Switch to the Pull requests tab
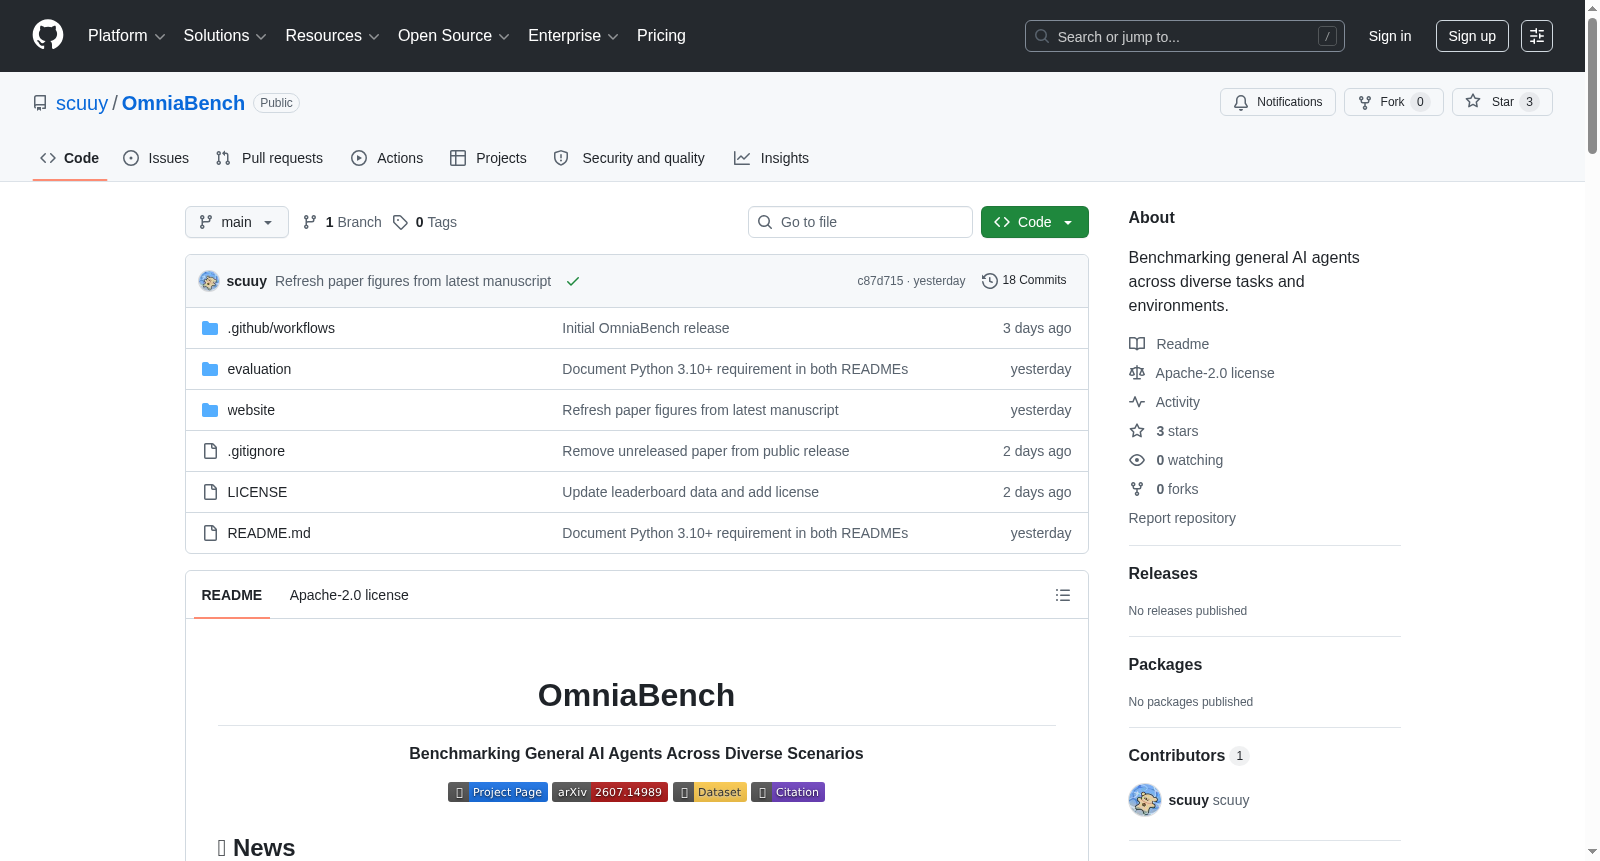 (x=269, y=158)
